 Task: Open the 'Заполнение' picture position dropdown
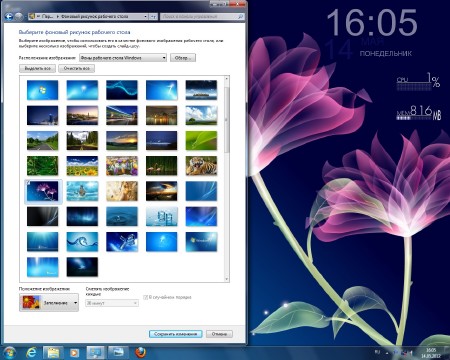[x=49, y=303]
